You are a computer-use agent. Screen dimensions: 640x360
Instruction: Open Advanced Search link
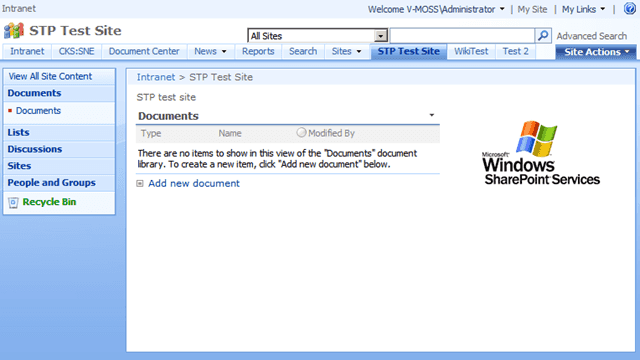[591, 36]
